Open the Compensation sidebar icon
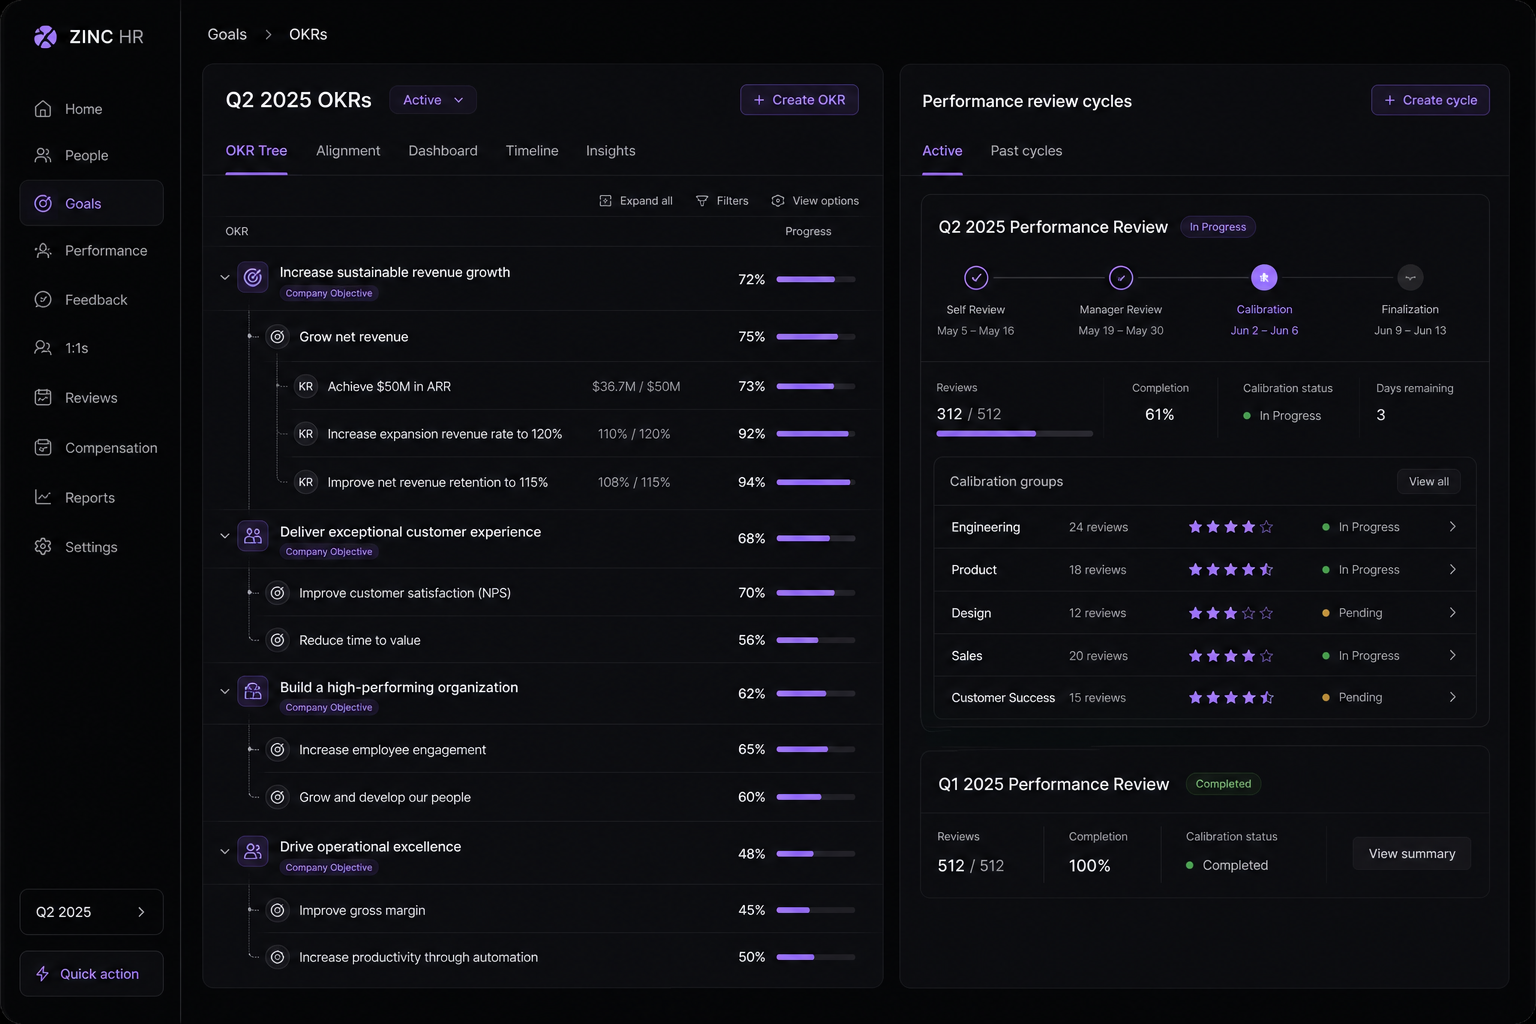 [x=43, y=447]
